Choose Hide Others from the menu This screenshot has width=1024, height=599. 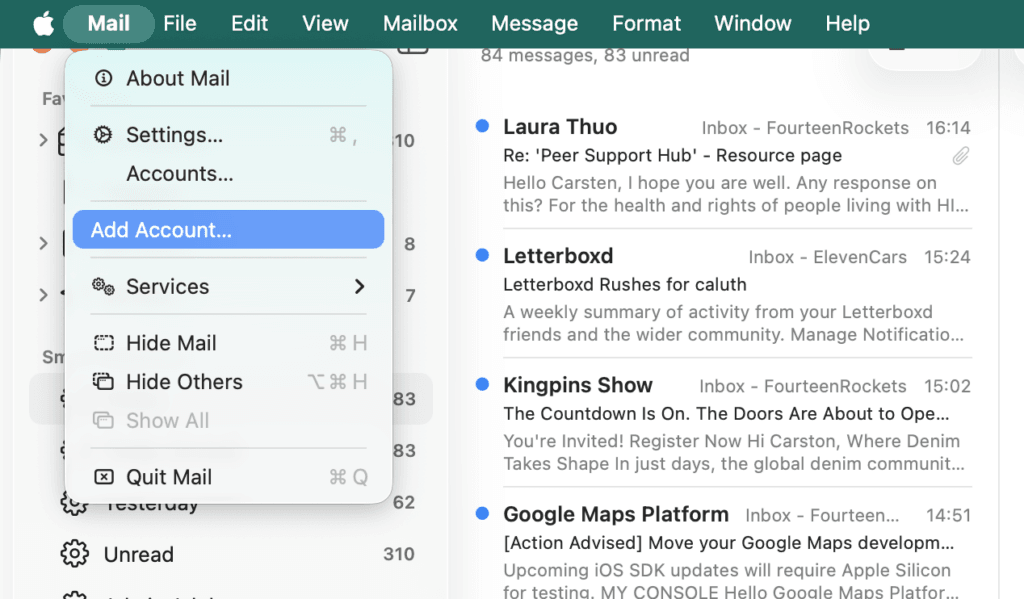click(x=228, y=381)
